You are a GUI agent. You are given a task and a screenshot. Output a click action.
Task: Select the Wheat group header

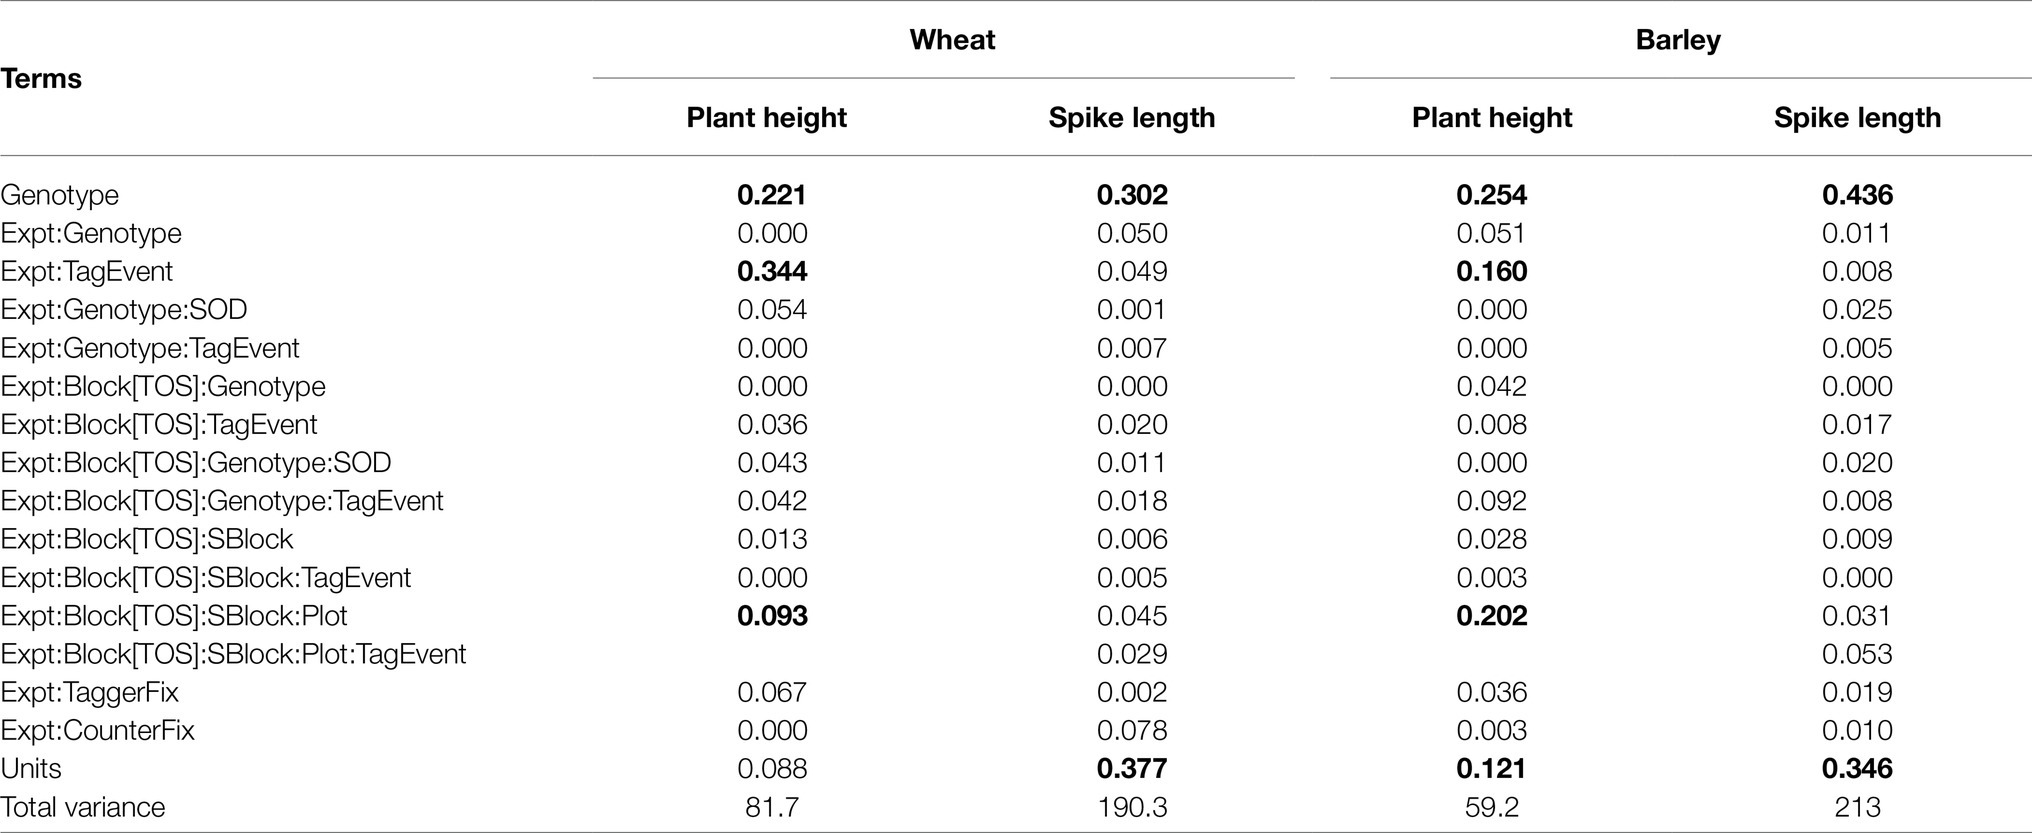pyautogui.click(x=952, y=40)
